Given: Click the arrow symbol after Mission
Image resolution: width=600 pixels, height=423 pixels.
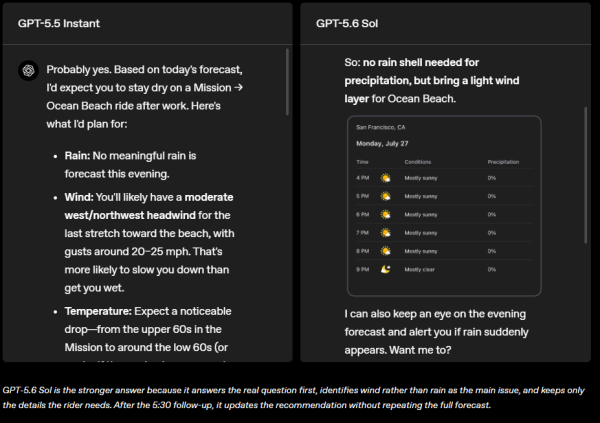Looking at the screenshot, I should 238,88.
